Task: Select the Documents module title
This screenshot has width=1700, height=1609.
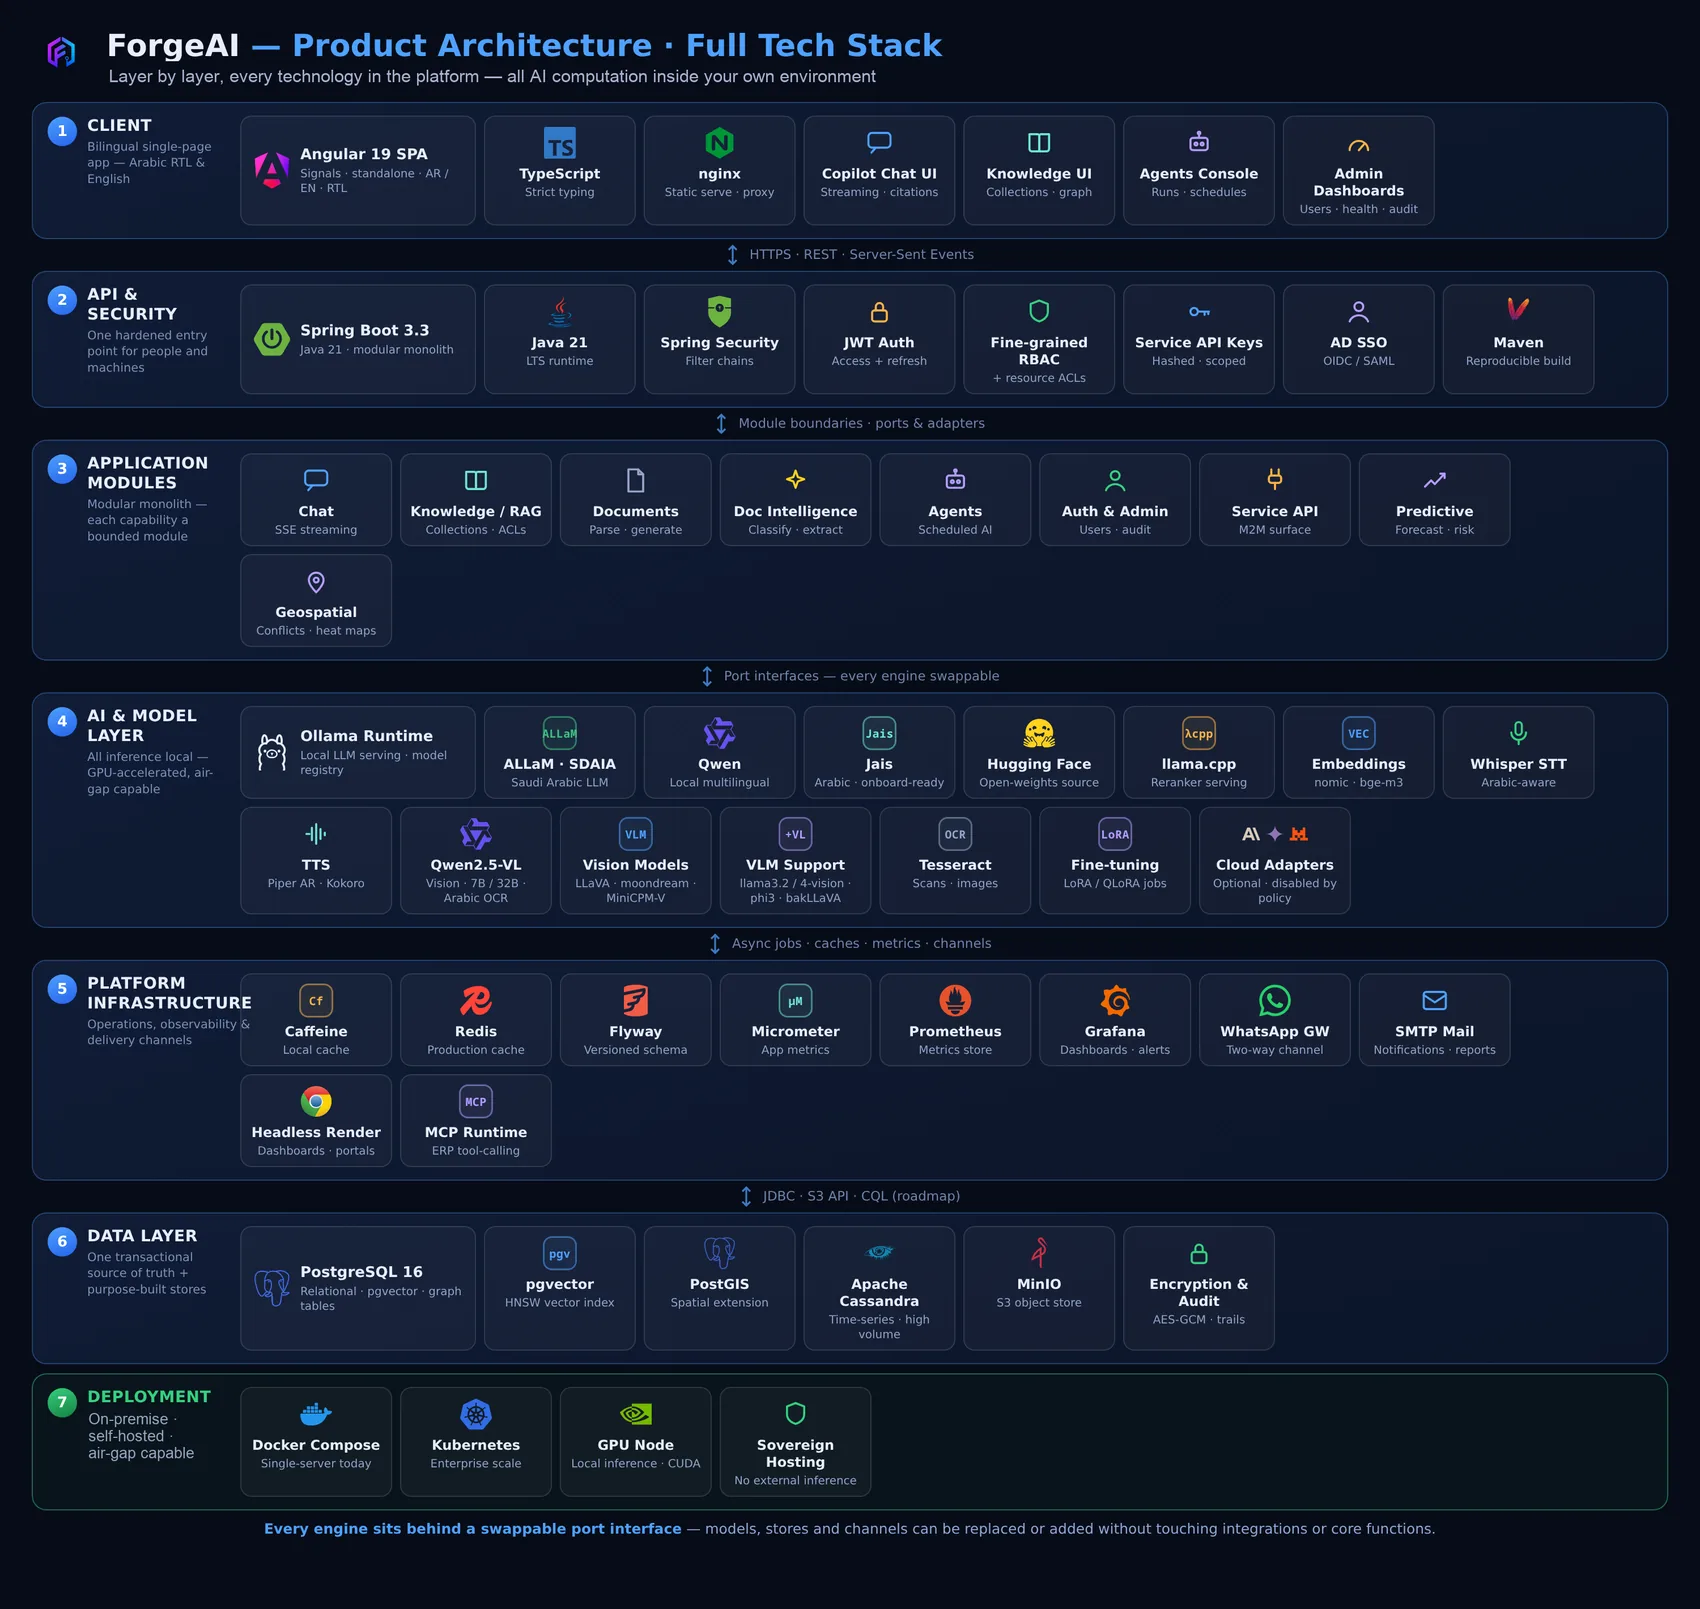Action: (x=636, y=511)
